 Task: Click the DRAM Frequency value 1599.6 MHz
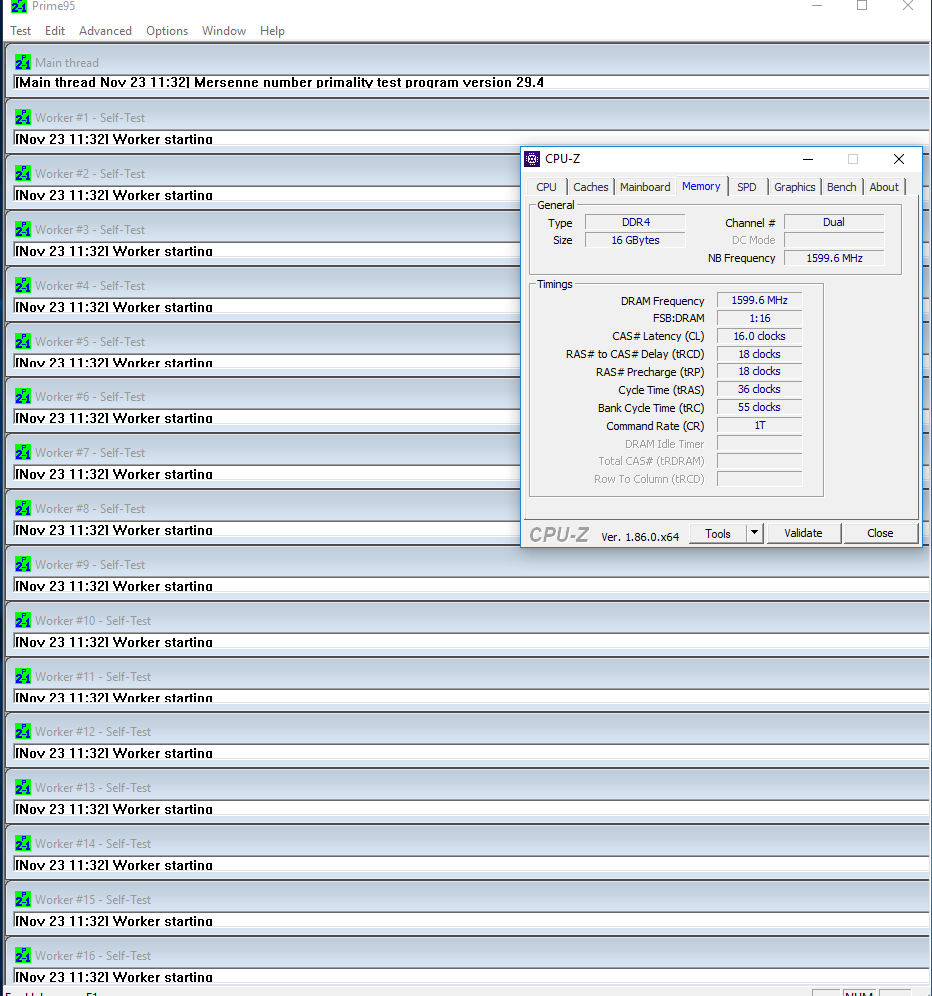coord(759,300)
